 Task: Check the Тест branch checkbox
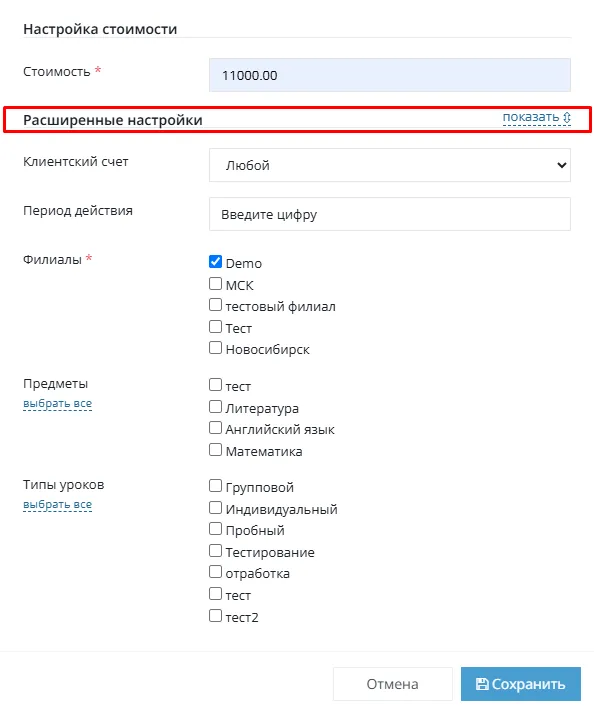(216, 327)
